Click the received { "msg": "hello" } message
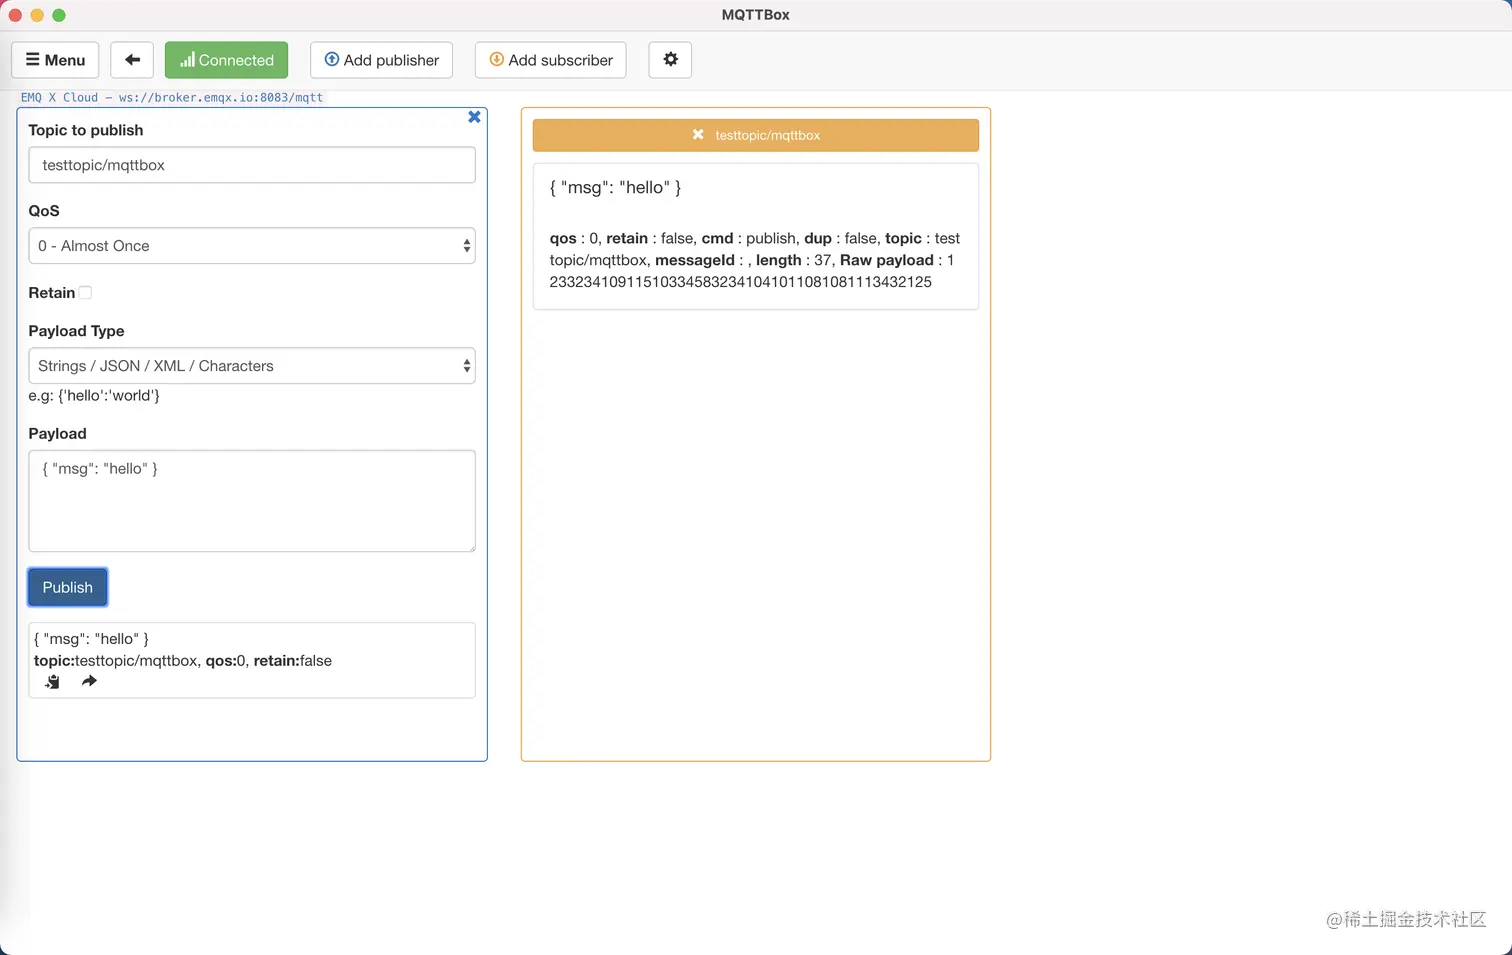1512x955 pixels. pos(615,188)
